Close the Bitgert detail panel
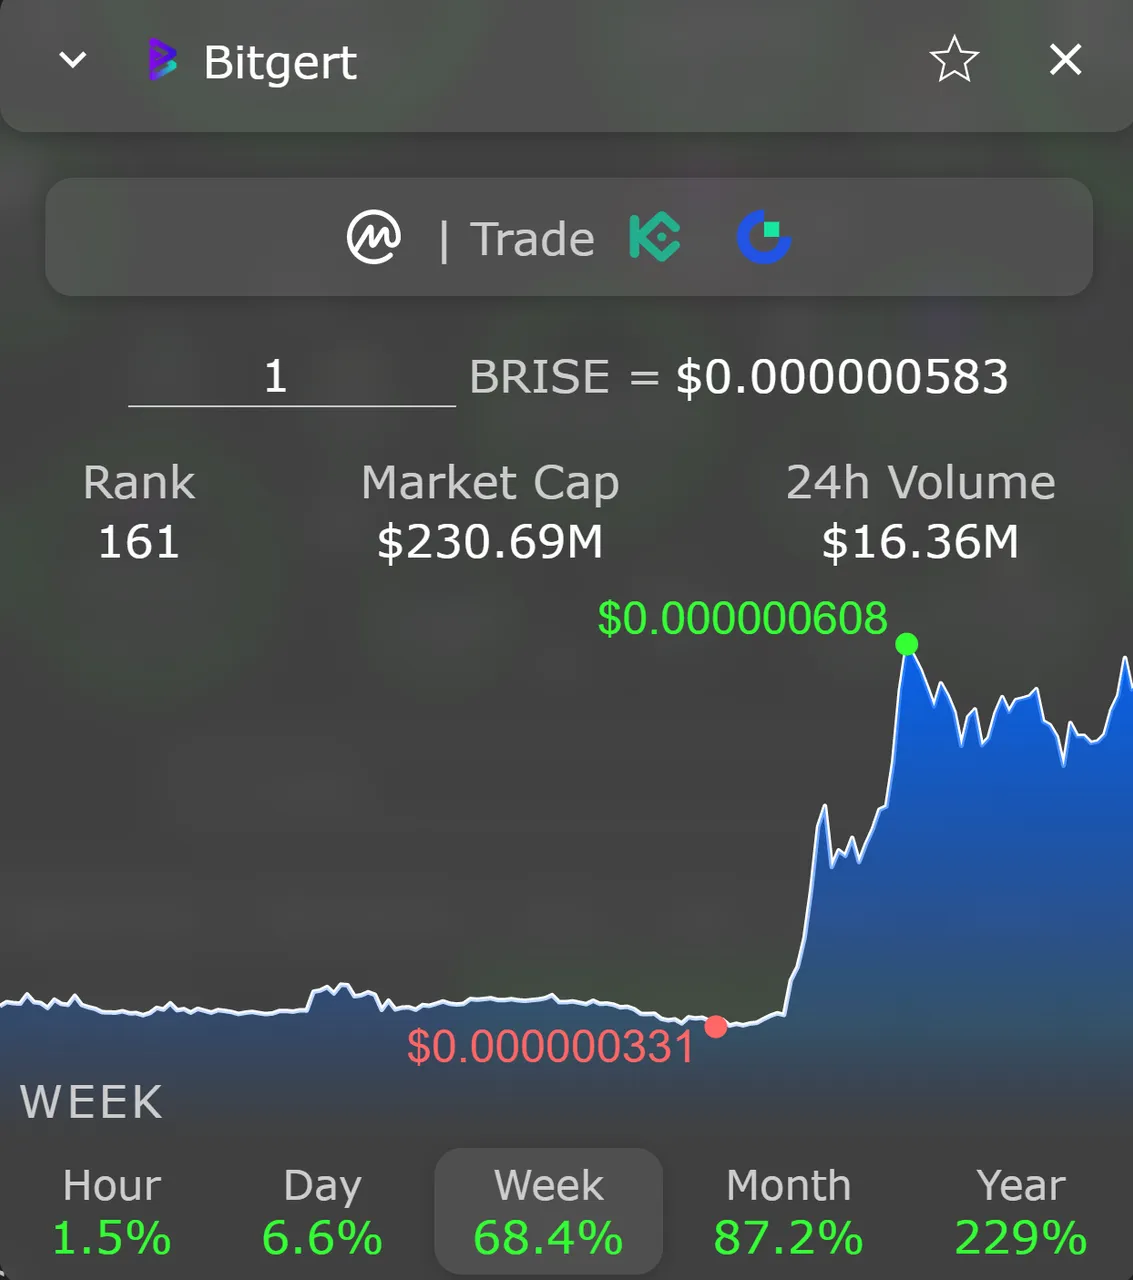The width and height of the screenshot is (1133, 1280). 1066,60
